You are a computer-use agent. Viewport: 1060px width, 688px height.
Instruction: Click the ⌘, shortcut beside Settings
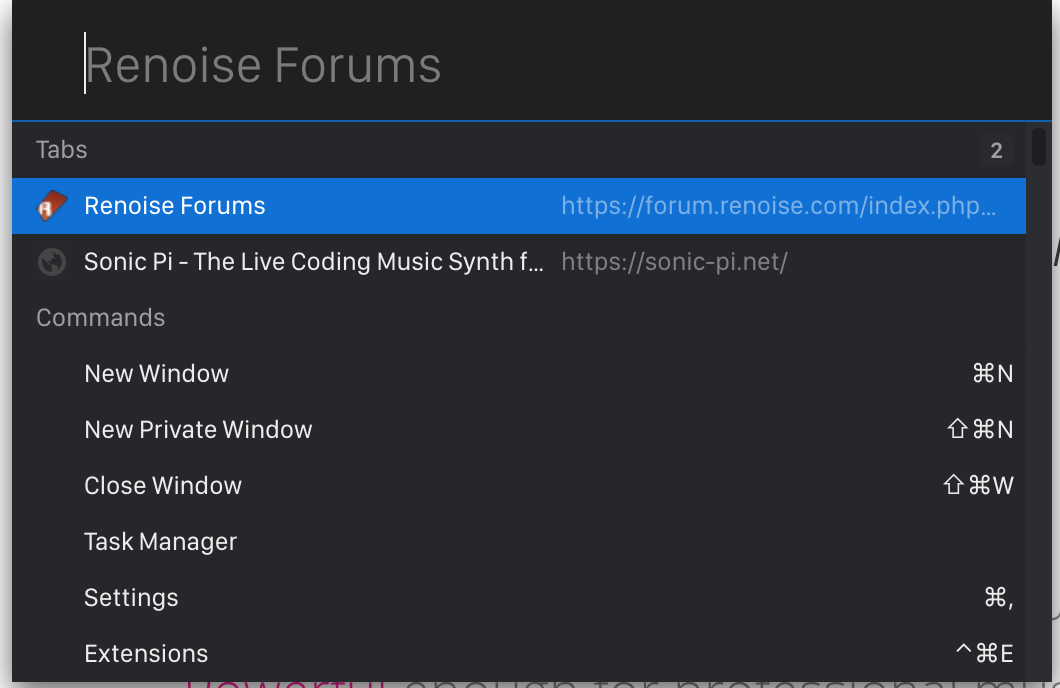pos(998,598)
